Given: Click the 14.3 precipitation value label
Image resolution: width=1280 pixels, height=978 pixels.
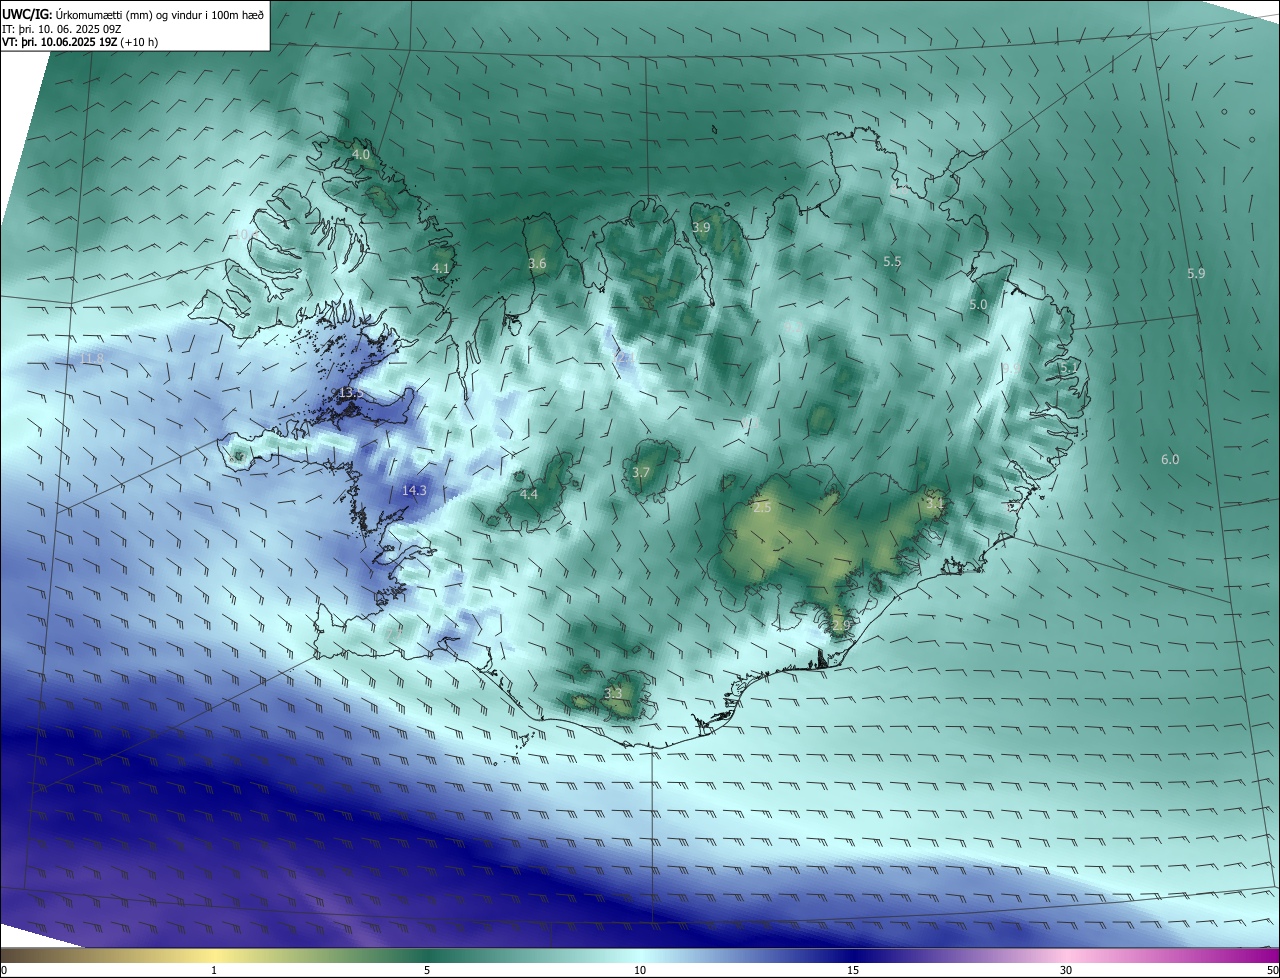Looking at the screenshot, I should click(x=414, y=490).
